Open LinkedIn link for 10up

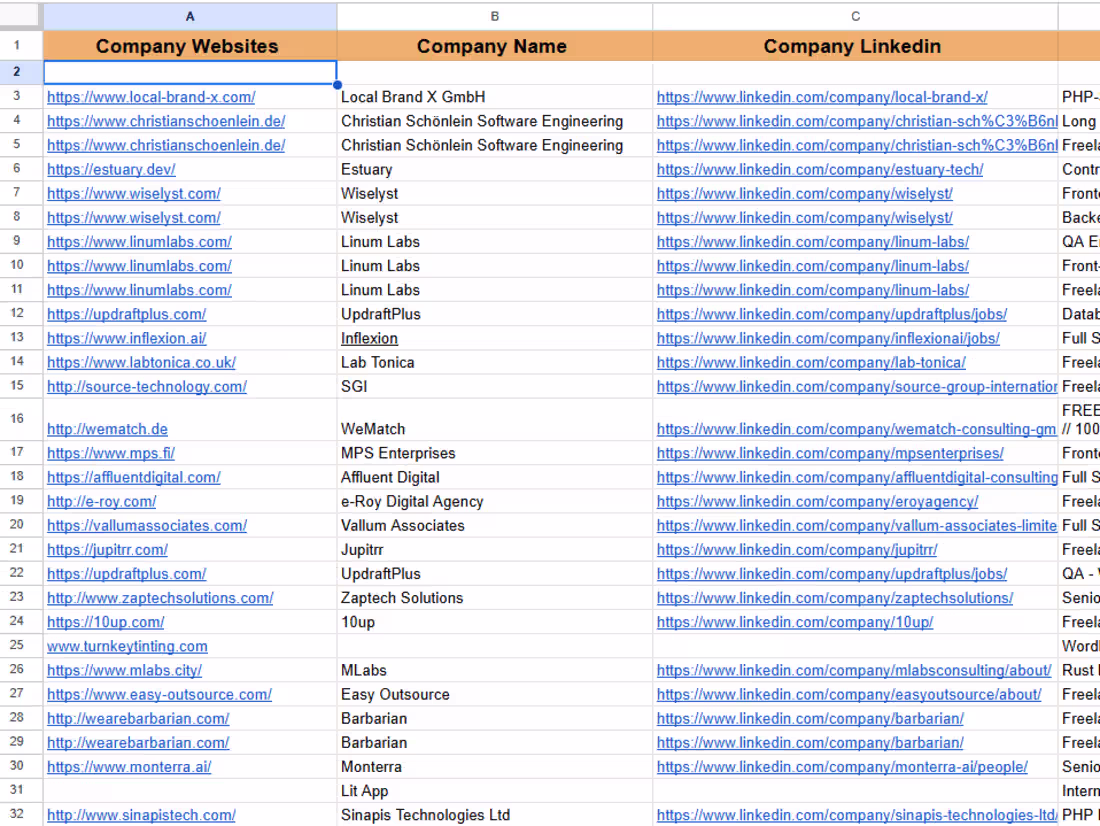point(795,622)
